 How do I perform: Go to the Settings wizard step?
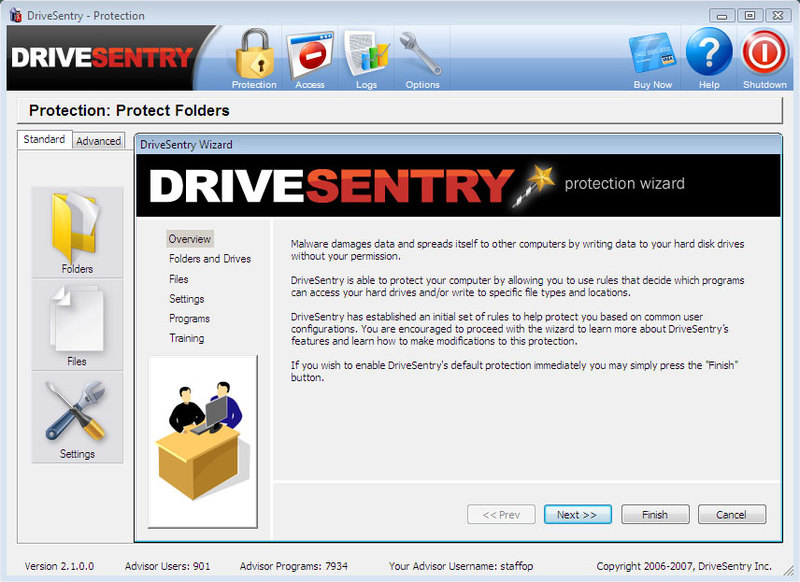tap(186, 299)
